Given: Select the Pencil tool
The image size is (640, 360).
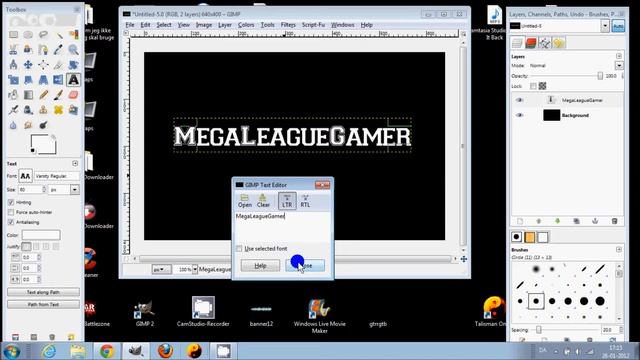Looking at the screenshot, I should [43, 95].
